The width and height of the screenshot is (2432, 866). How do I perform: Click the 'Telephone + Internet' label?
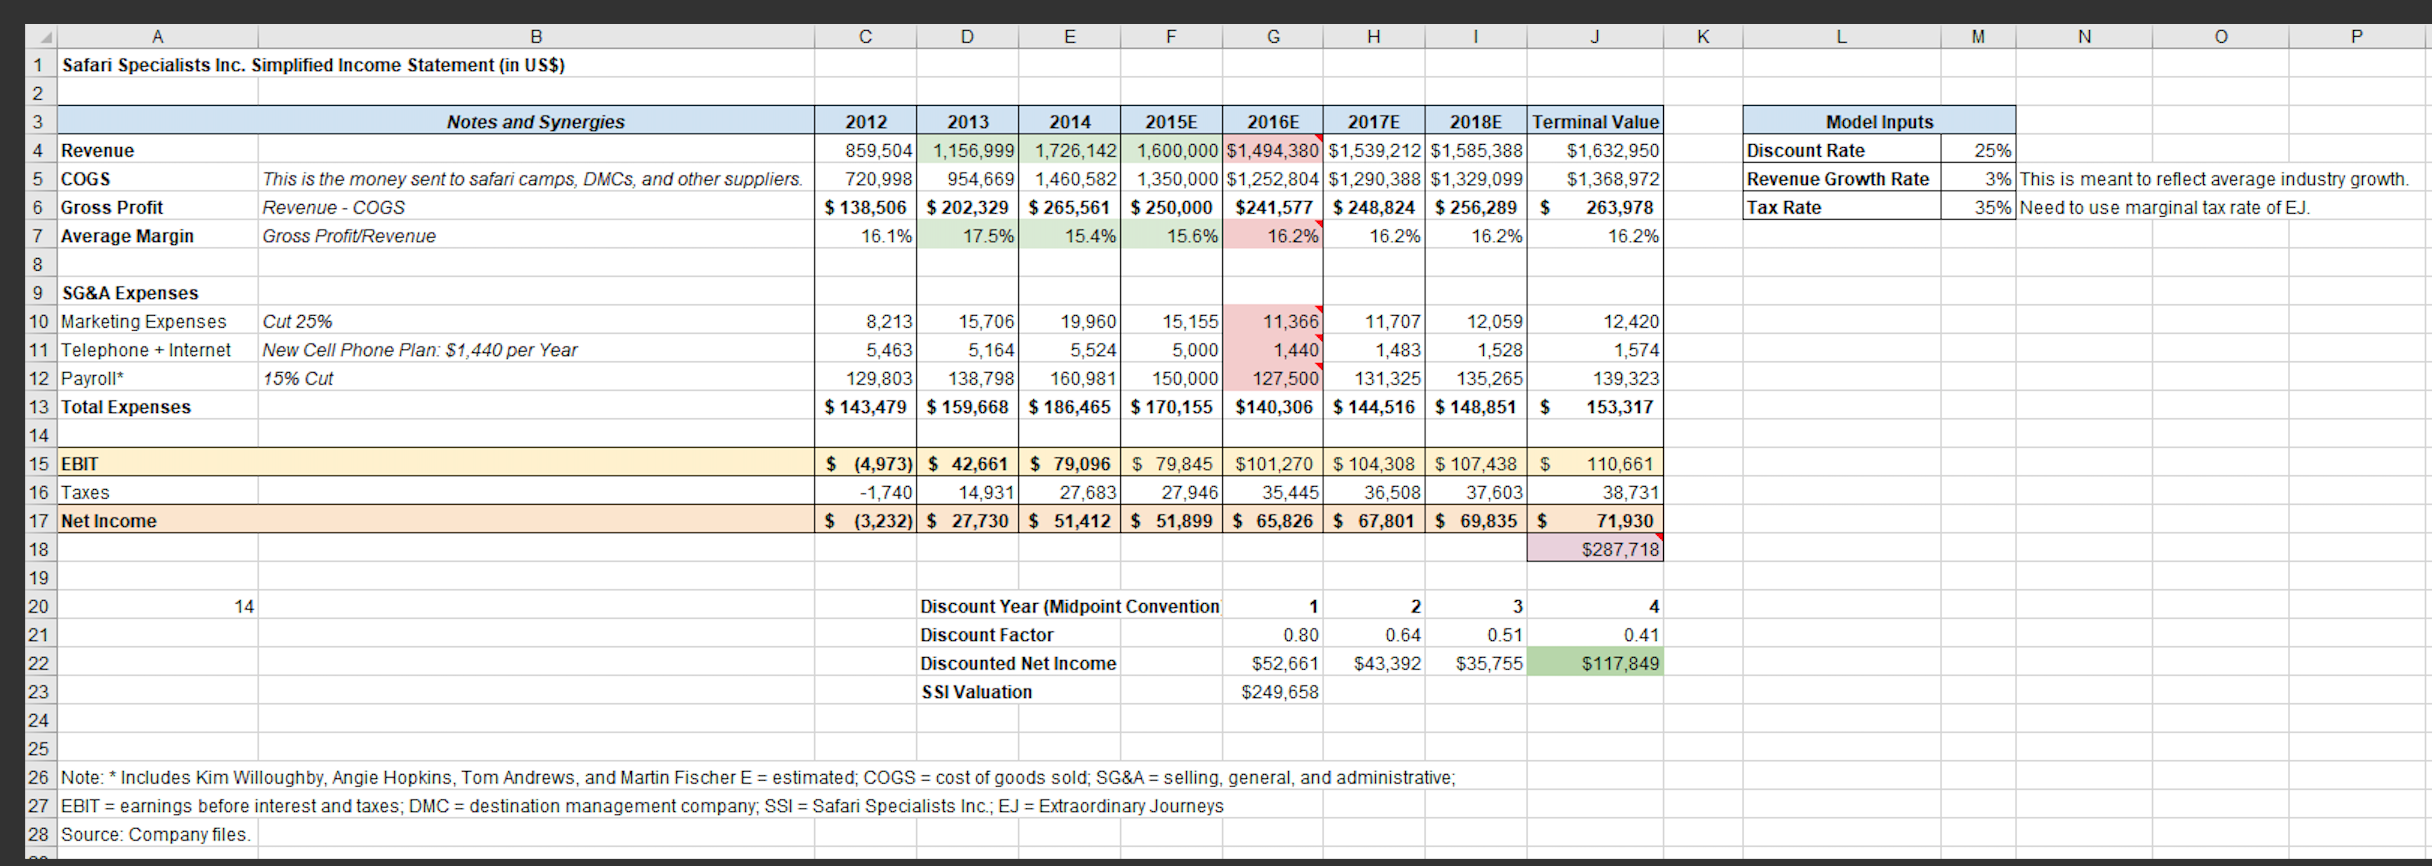click(158, 349)
